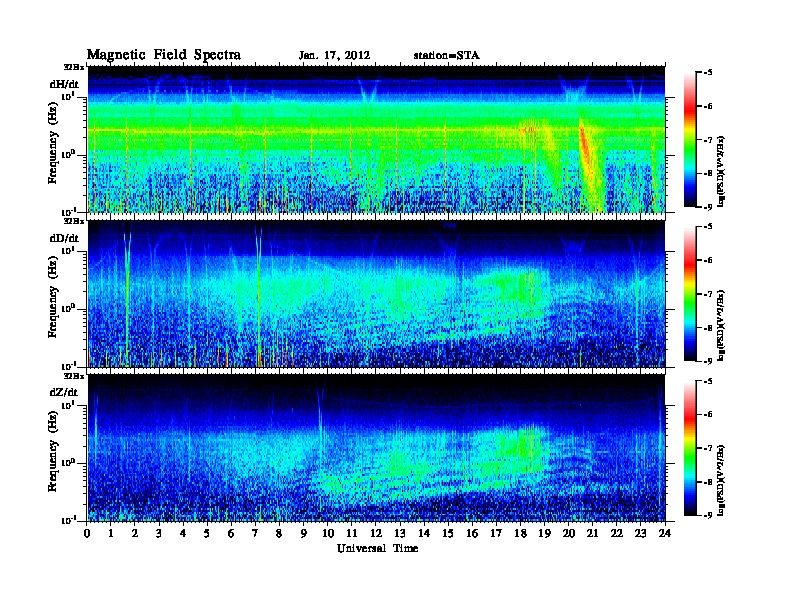Image resolution: width=792 pixels, height=612 pixels.
Task: Click hour tick label "15" on time axis
Action: click(x=448, y=533)
